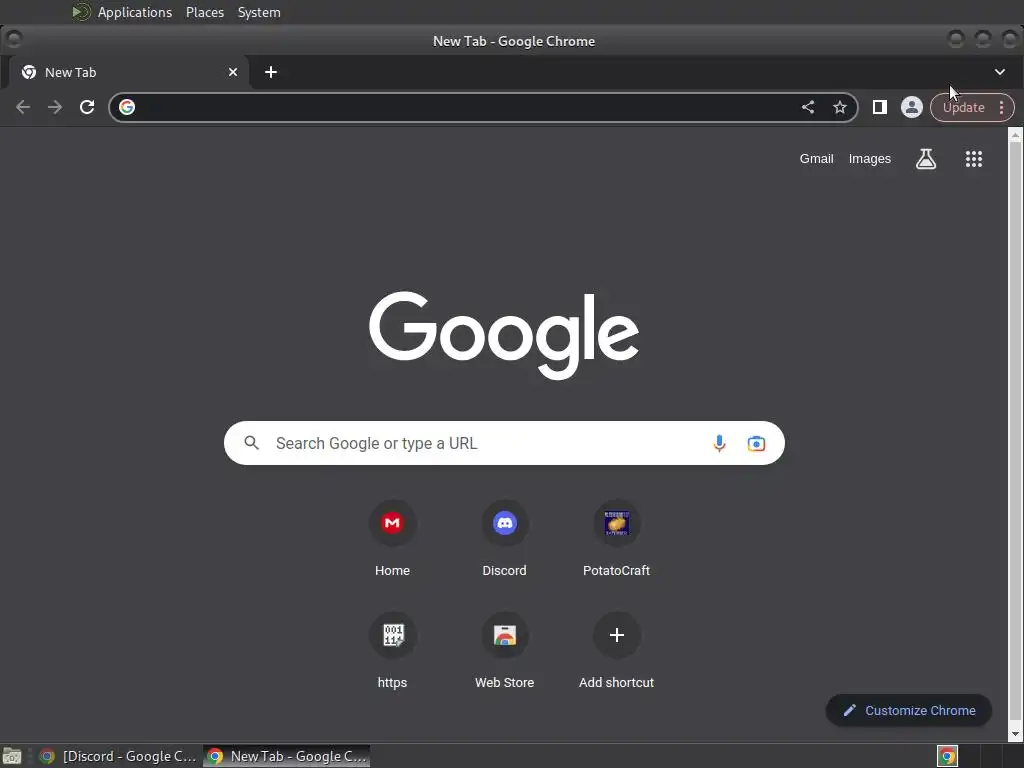Click the Update button

click(963, 108)
